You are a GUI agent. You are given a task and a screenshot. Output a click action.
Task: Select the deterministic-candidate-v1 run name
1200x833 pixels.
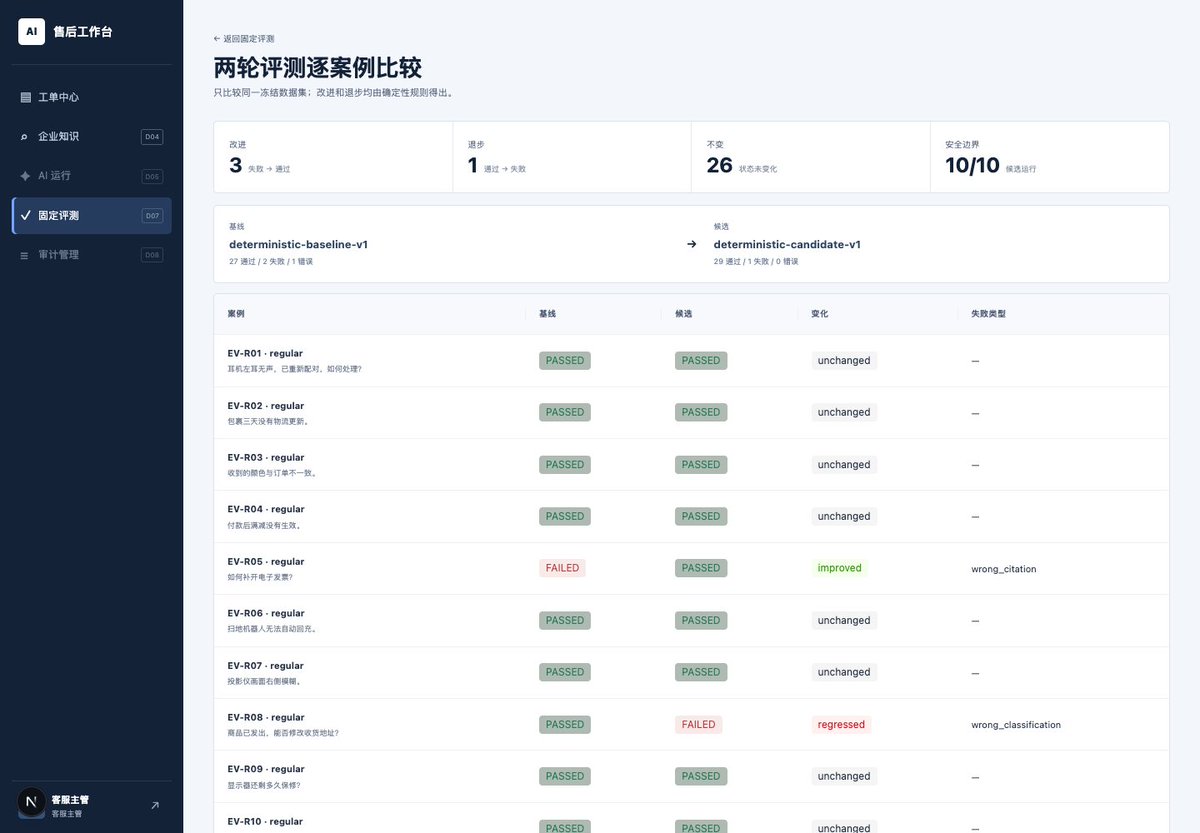787,244
